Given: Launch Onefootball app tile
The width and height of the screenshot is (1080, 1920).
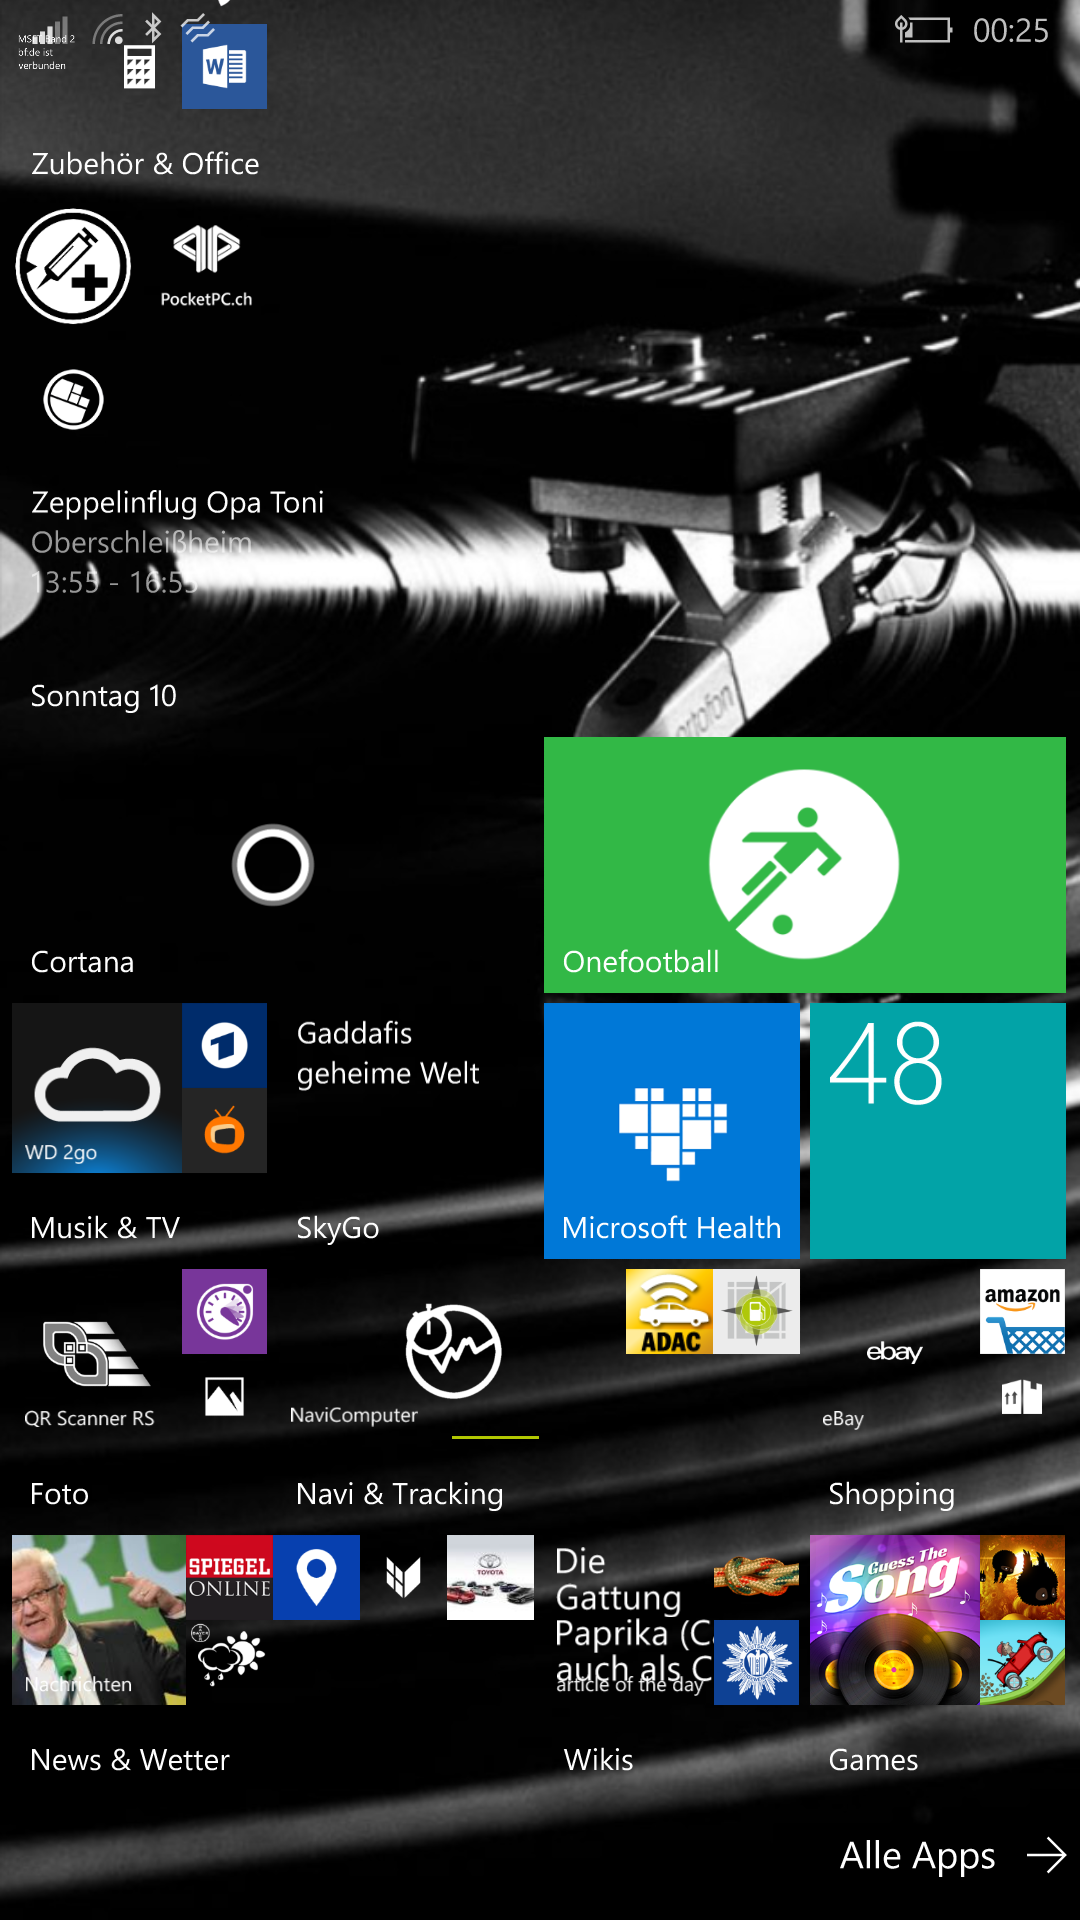Looking at the screenshot, I should click(805, 865).
